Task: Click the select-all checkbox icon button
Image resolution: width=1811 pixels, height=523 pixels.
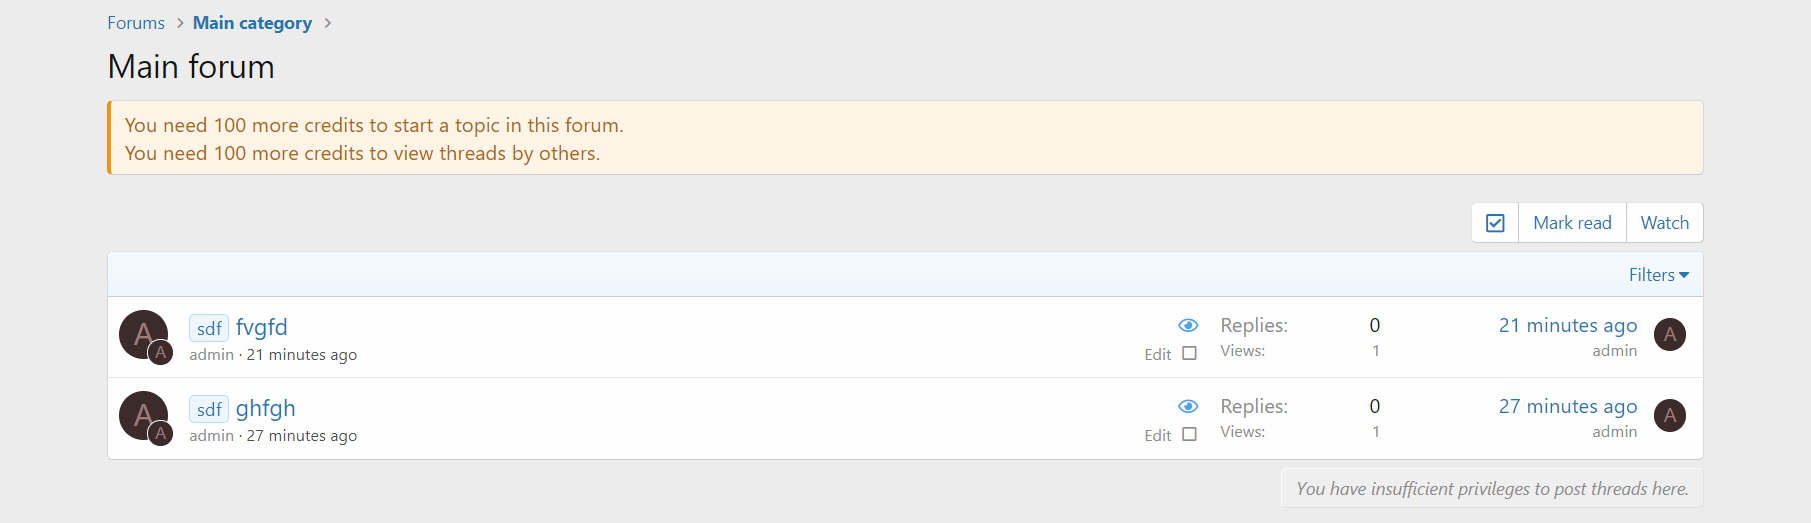Action: tap(1495, 223)
